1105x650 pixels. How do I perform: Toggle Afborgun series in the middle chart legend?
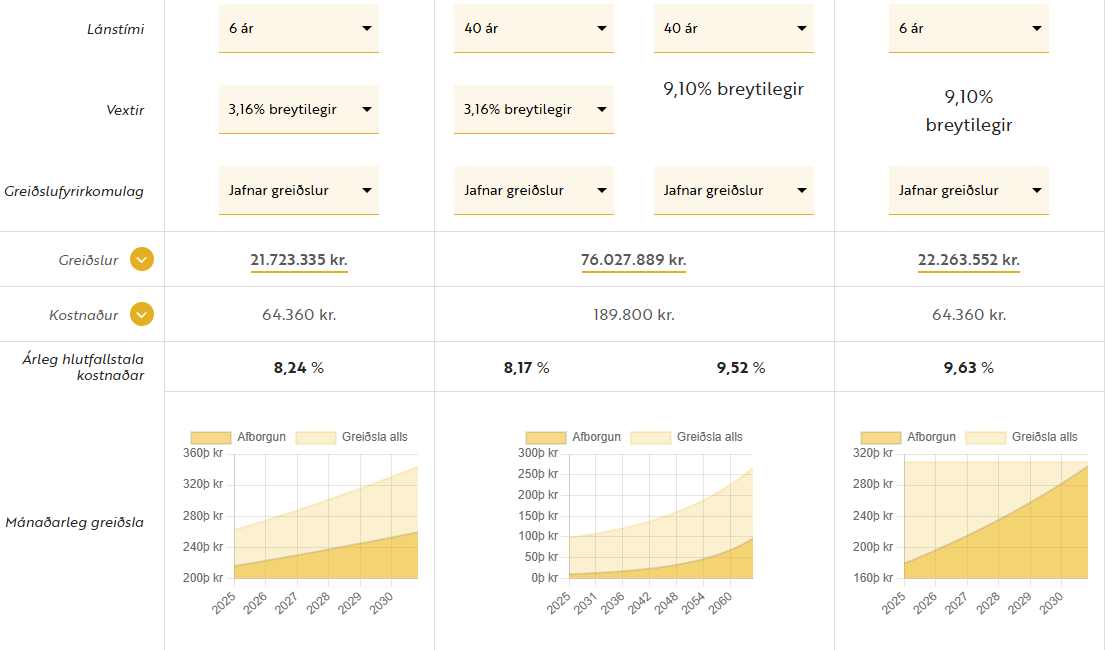pyautogui.click(x=545, y=437)
